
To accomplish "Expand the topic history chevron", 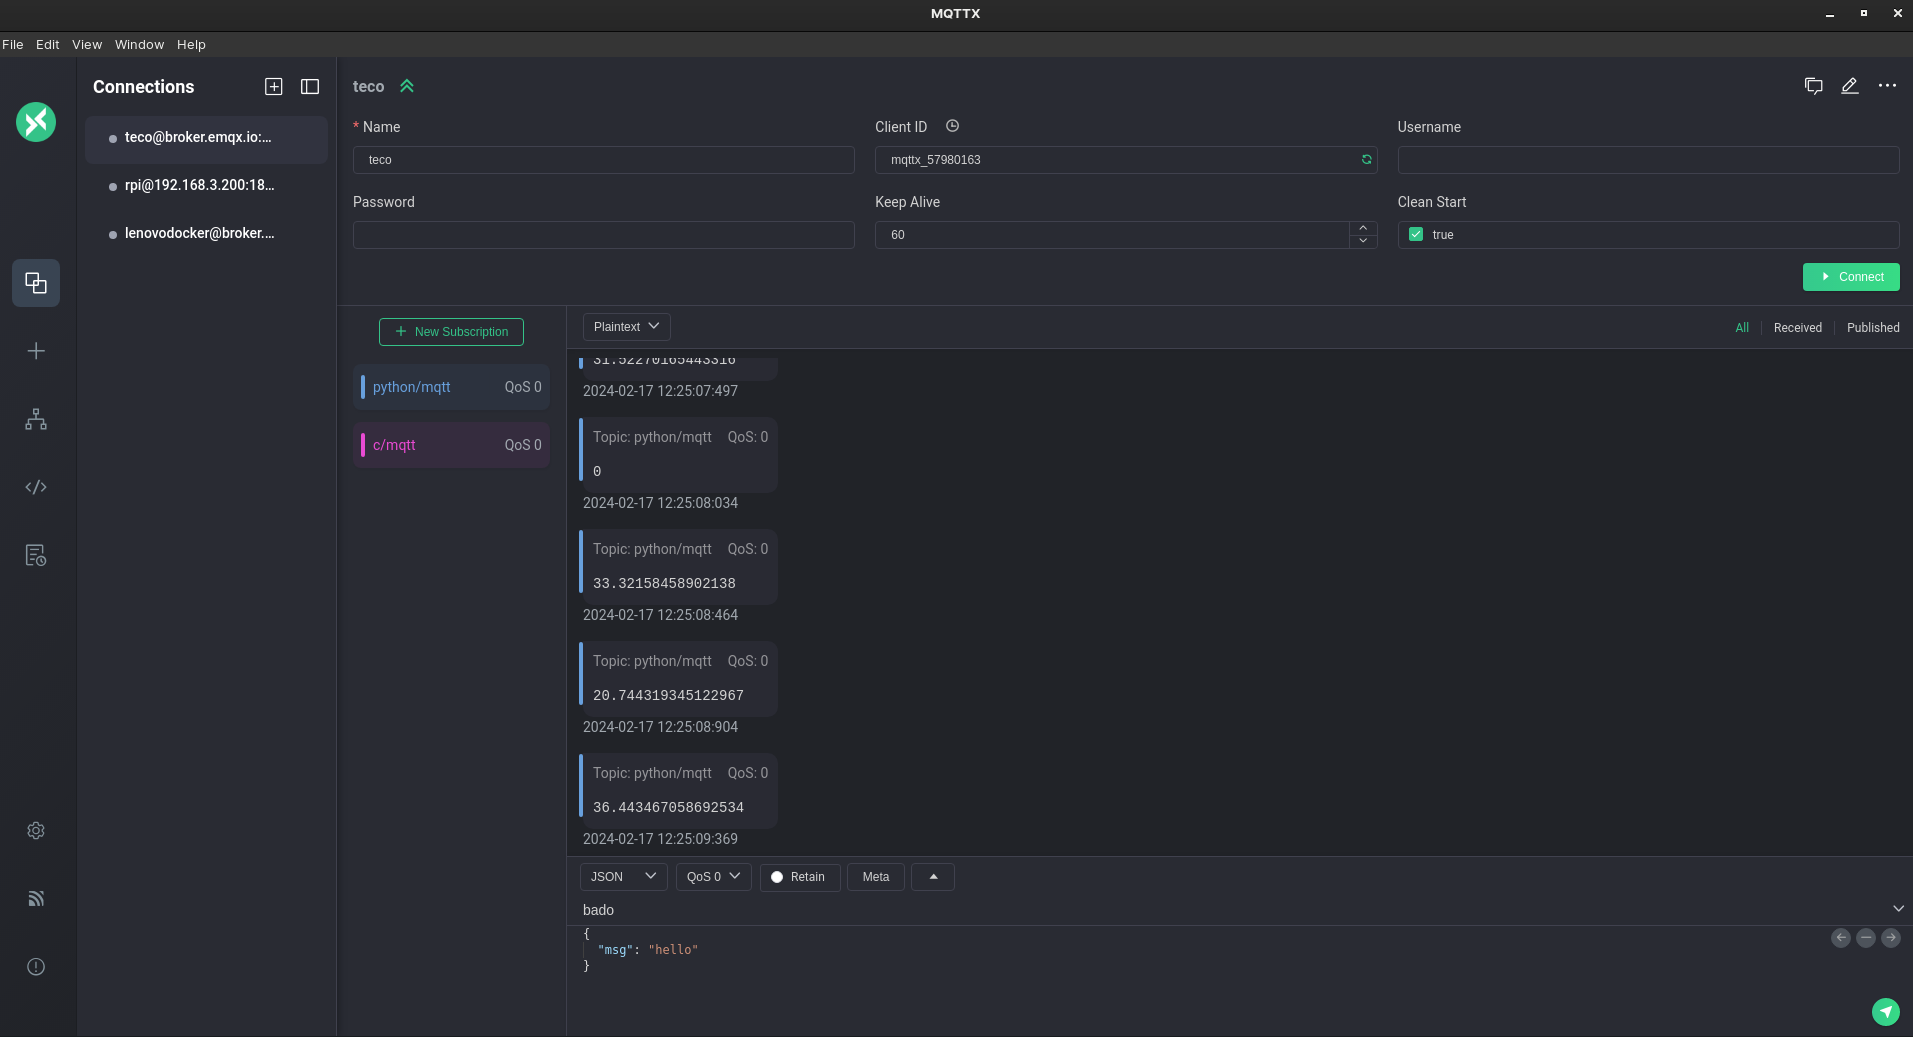I will (x=1898, y=909).
